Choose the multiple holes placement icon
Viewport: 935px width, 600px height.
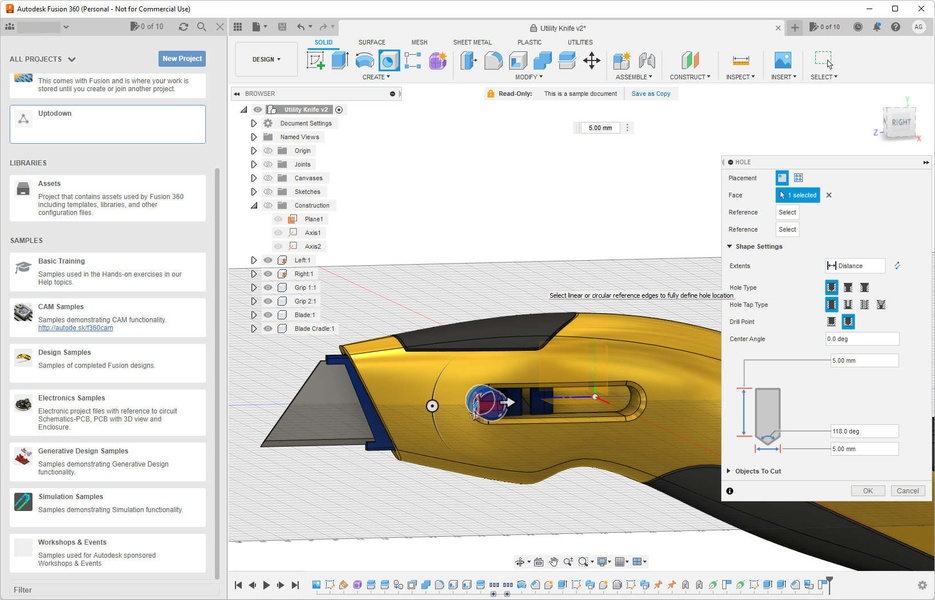click(x=798, y=178)
